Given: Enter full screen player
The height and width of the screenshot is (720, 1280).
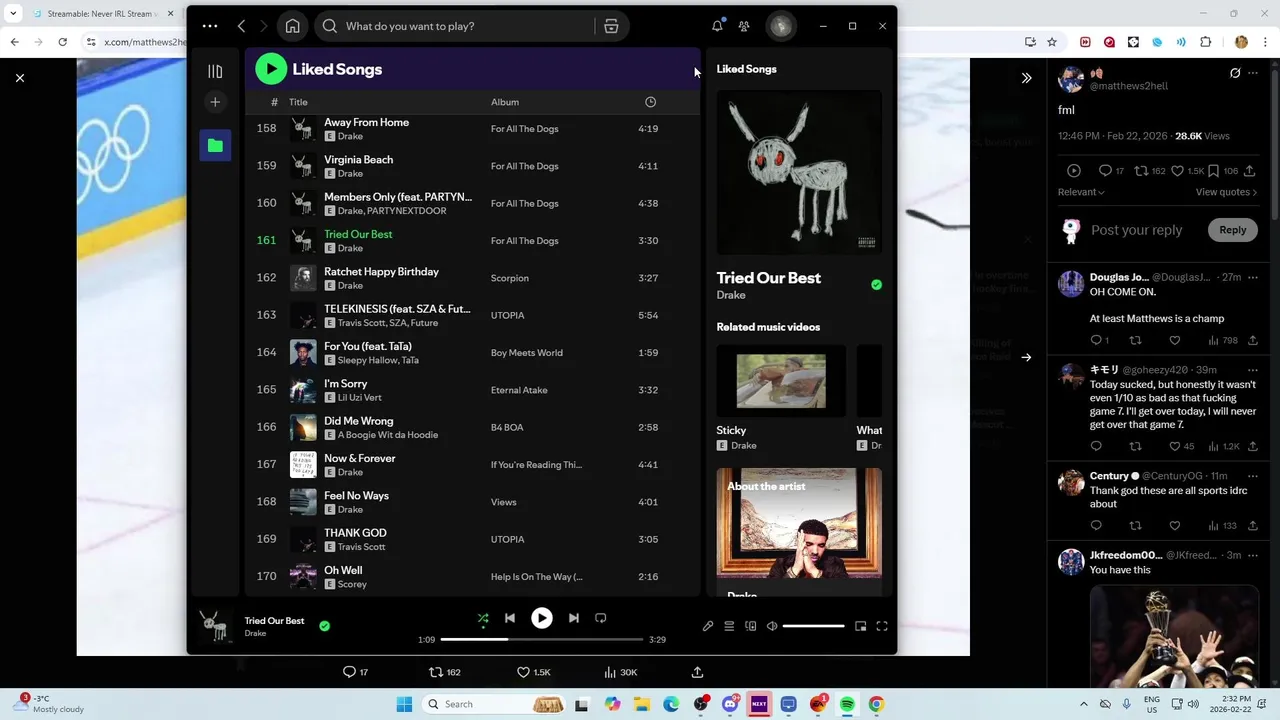Looking at the screenshot, I should tap(882, 626).
